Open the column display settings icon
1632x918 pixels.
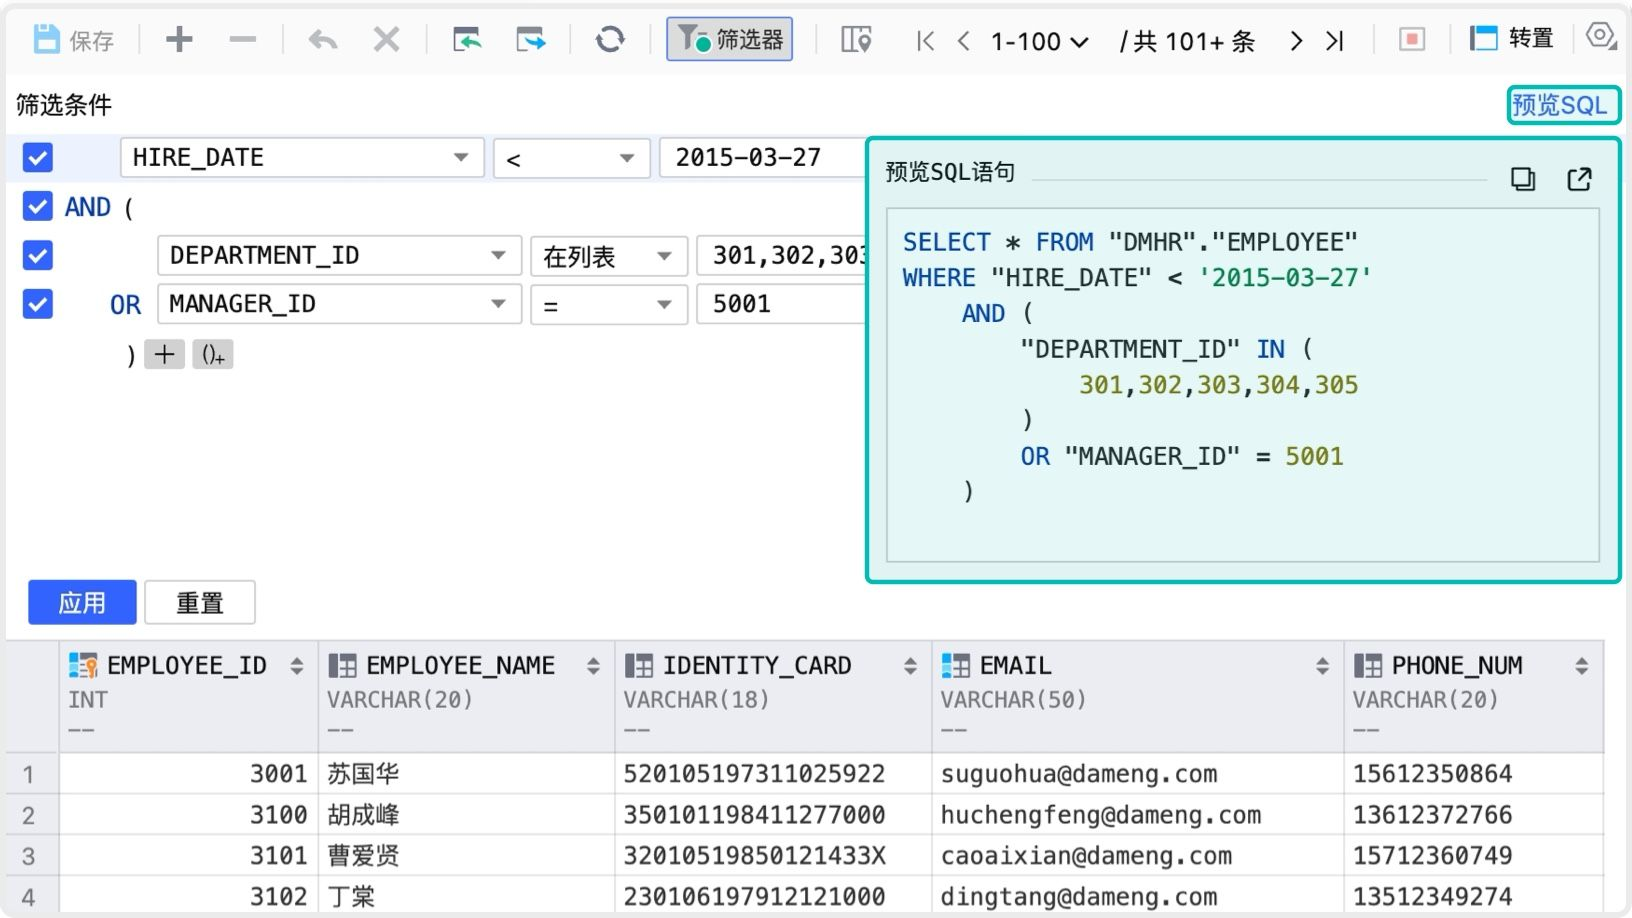[856, 40]
